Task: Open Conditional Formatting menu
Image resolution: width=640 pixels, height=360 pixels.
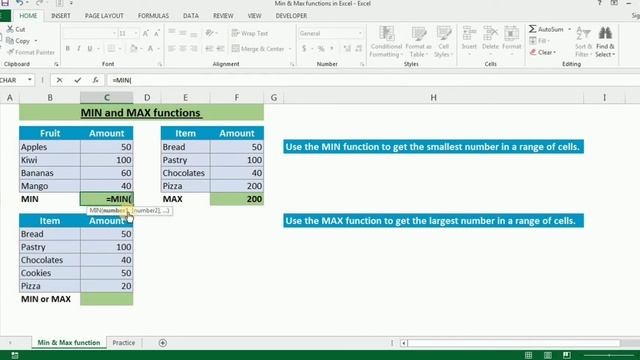Action: [386, 41]
